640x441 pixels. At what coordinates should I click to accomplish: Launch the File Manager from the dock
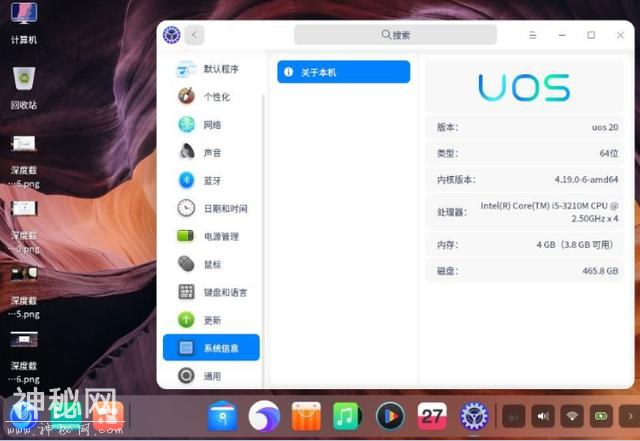coord(222,416)
